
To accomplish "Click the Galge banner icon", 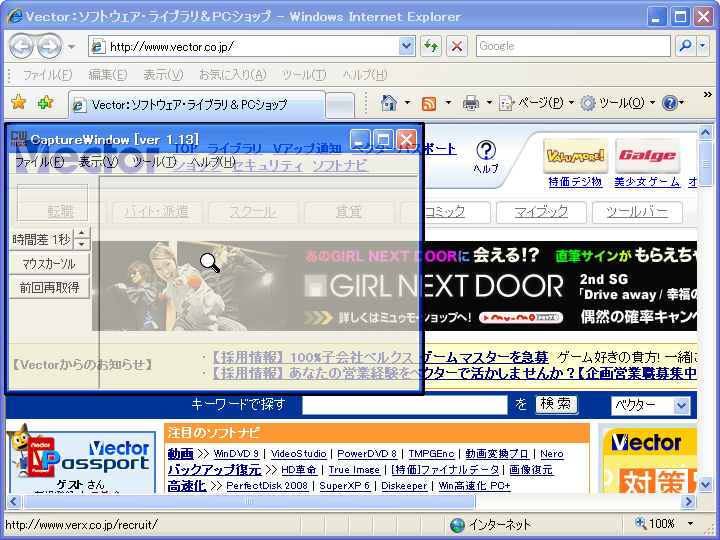I will pos(647,156).
